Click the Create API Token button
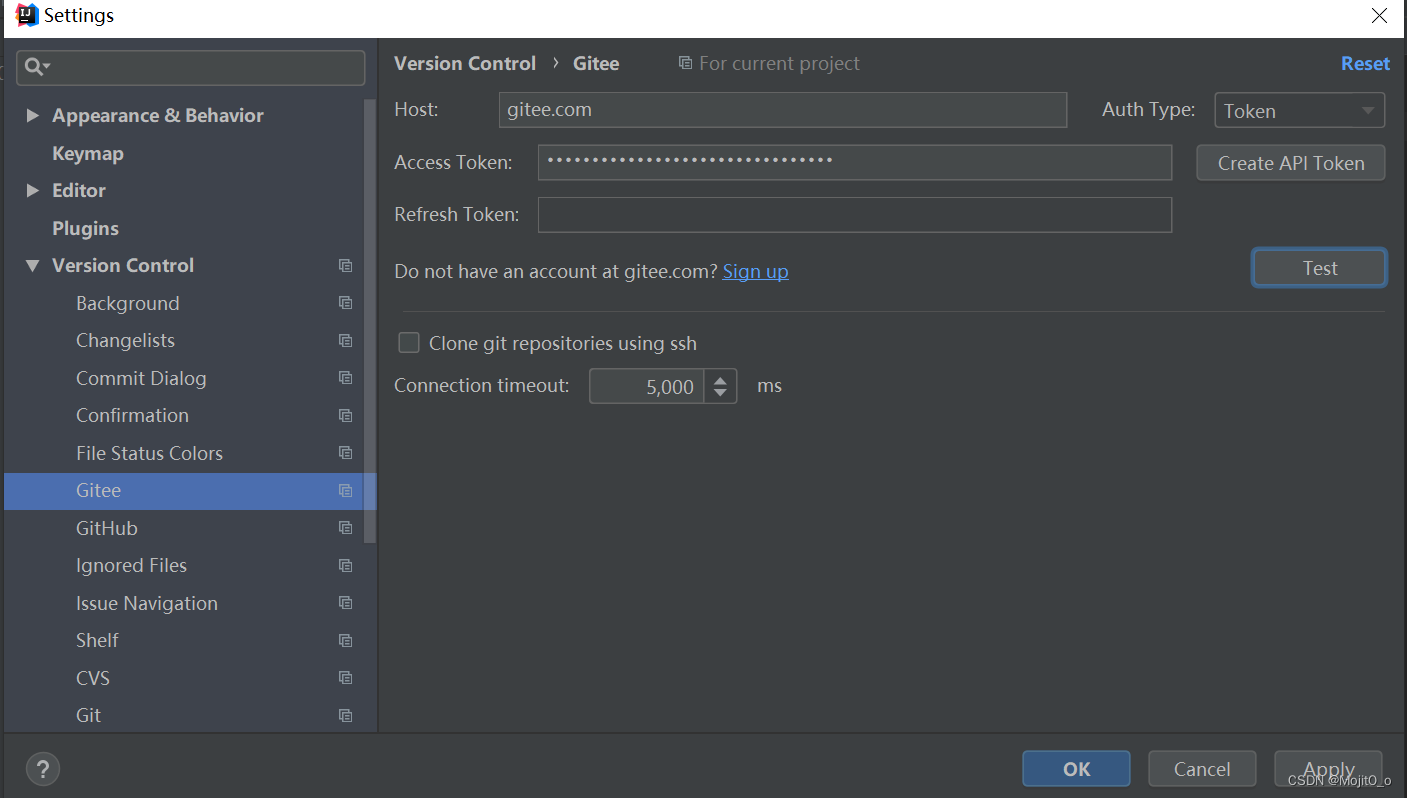Screen dimensions: 1407x798 tap(1291, 163)
